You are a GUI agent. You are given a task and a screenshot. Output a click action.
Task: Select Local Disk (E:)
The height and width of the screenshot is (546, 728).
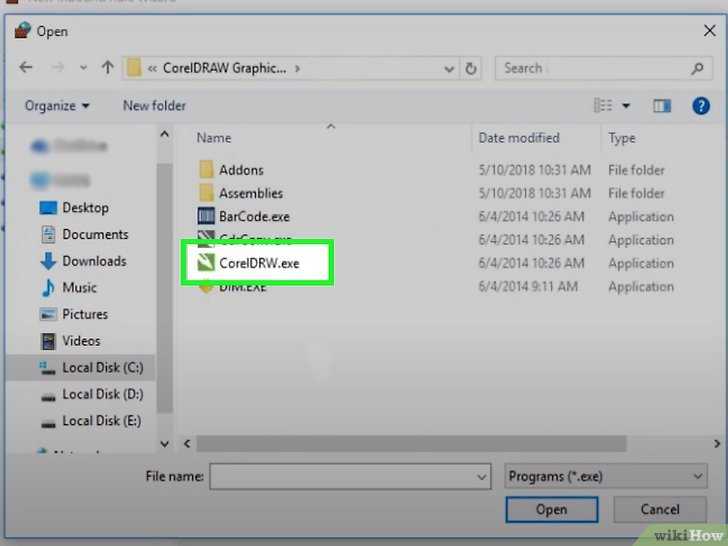[x=102, y=421]
